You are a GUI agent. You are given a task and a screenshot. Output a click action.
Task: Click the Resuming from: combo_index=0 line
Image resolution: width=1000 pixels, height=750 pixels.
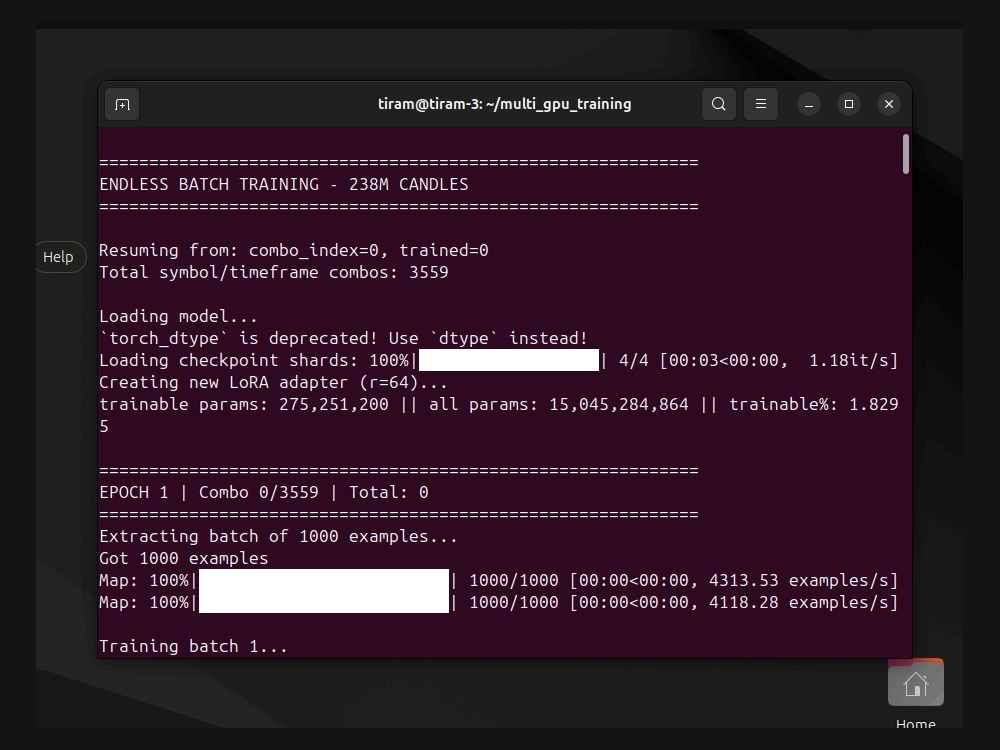[294, 251]
